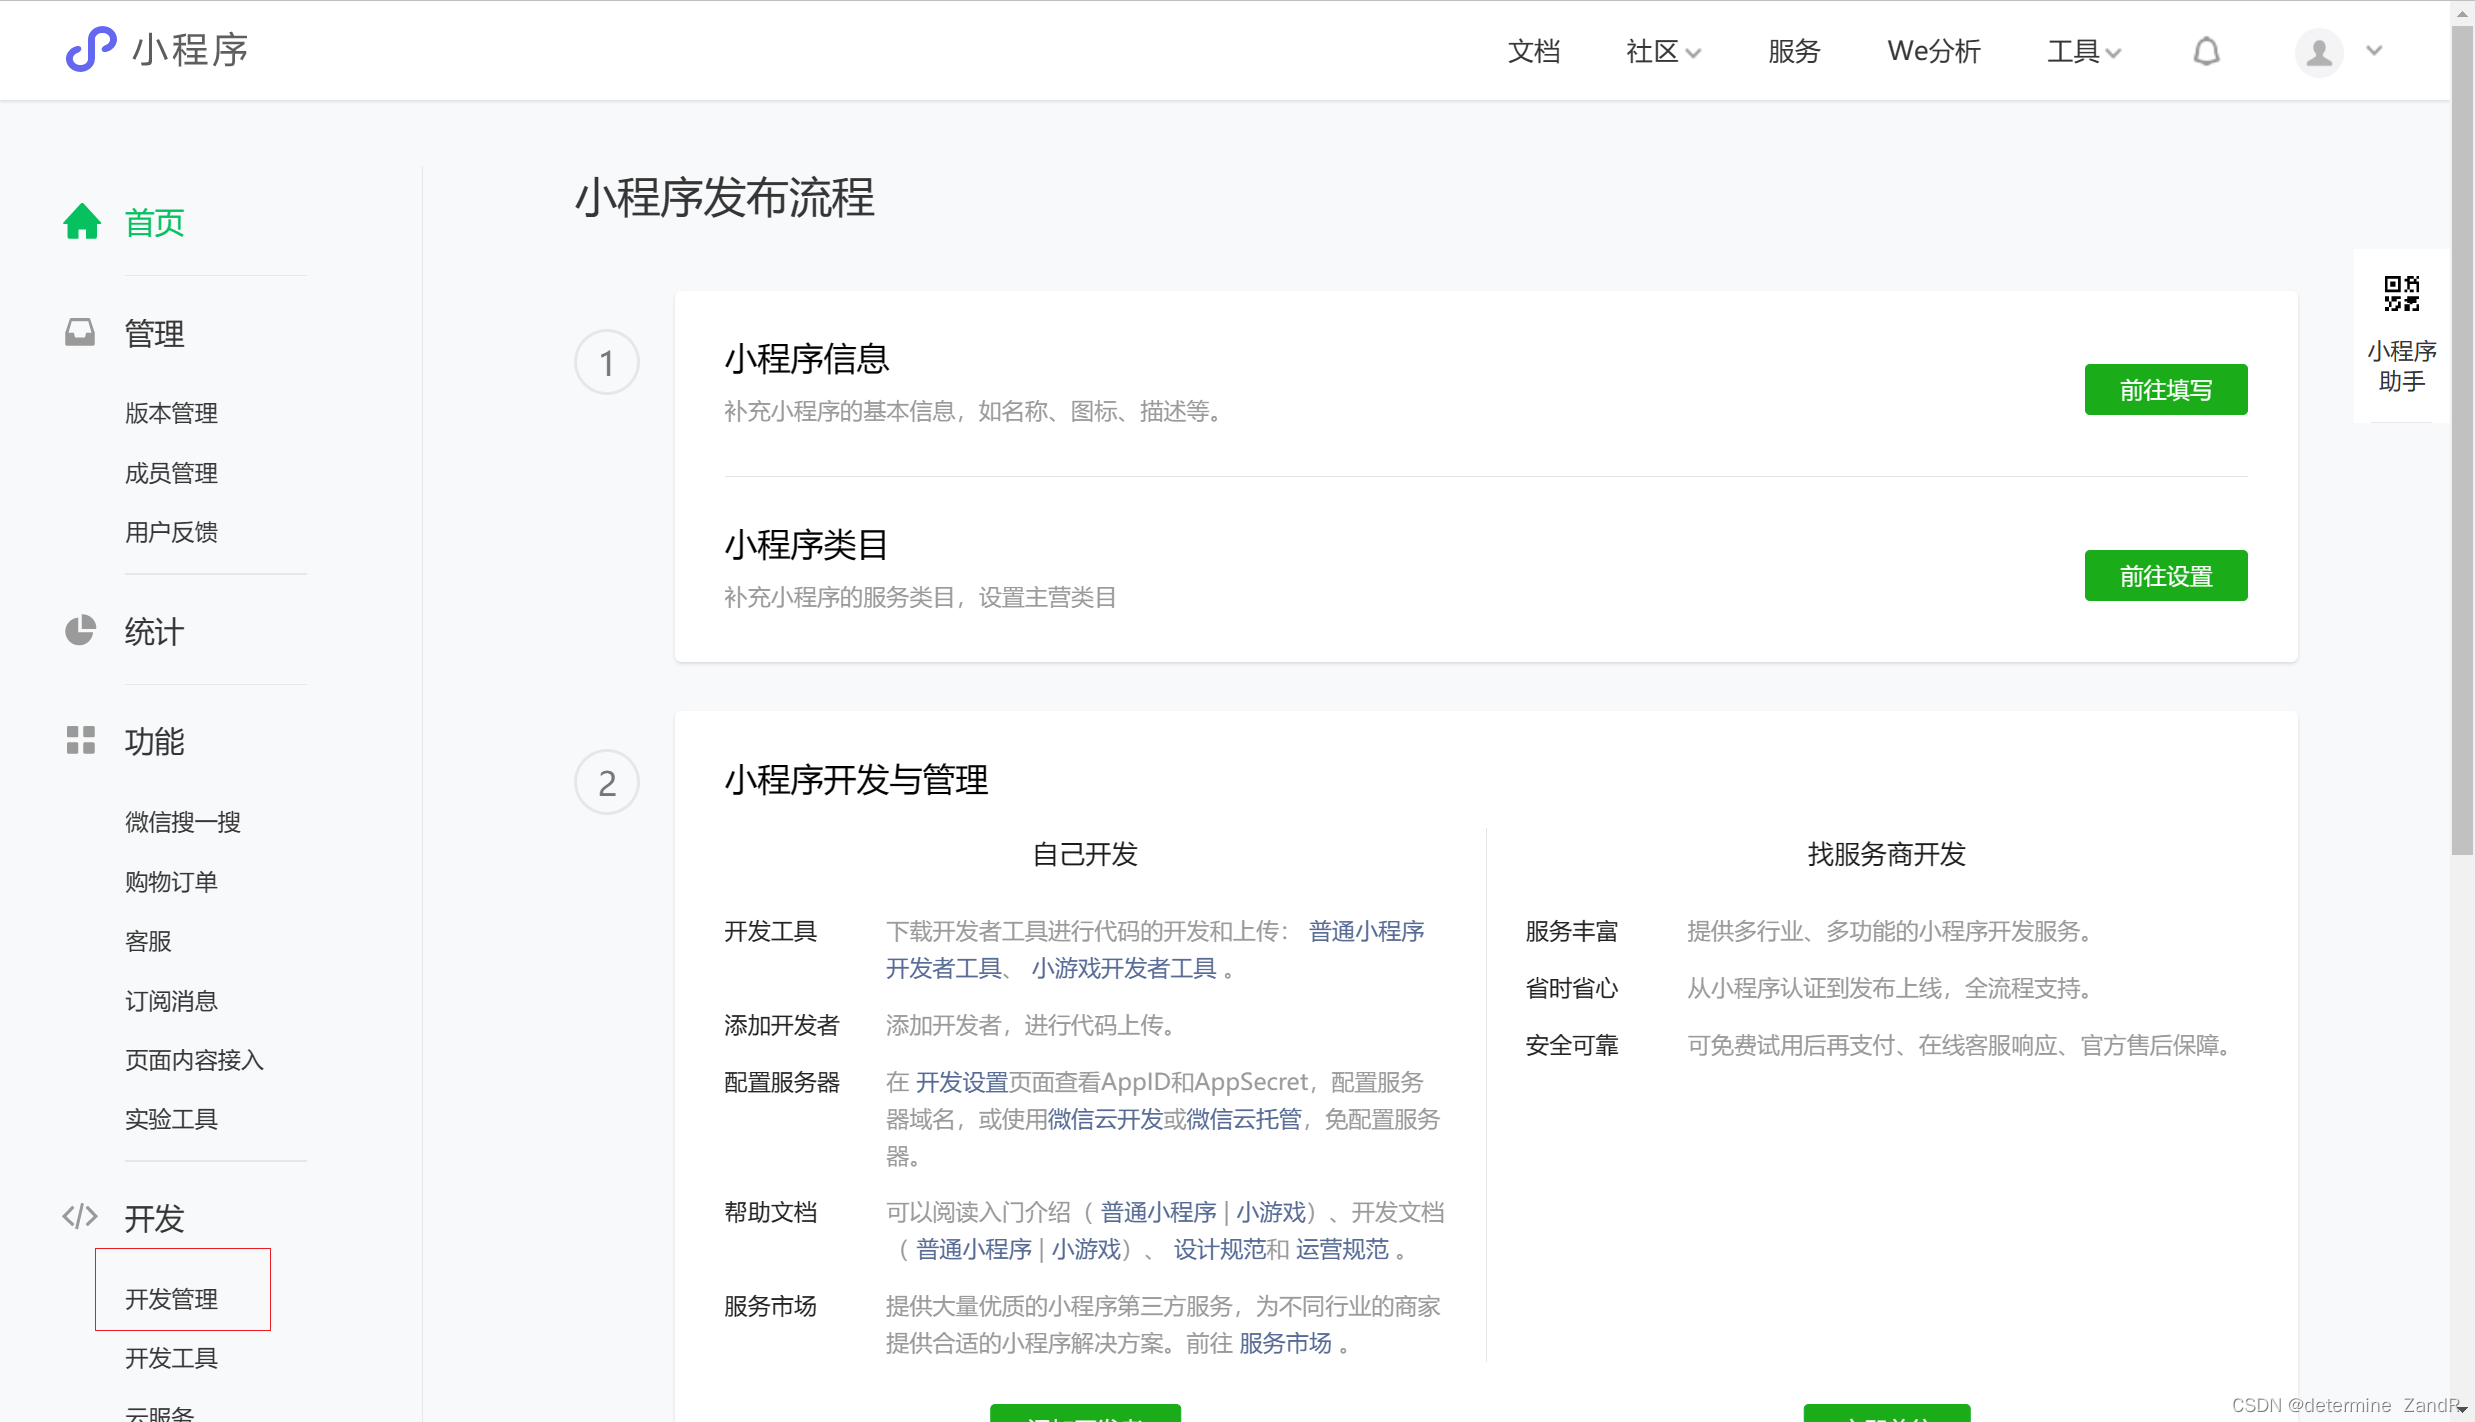
Task: Click the 开发 code brackets icon
Action: 80,1216
